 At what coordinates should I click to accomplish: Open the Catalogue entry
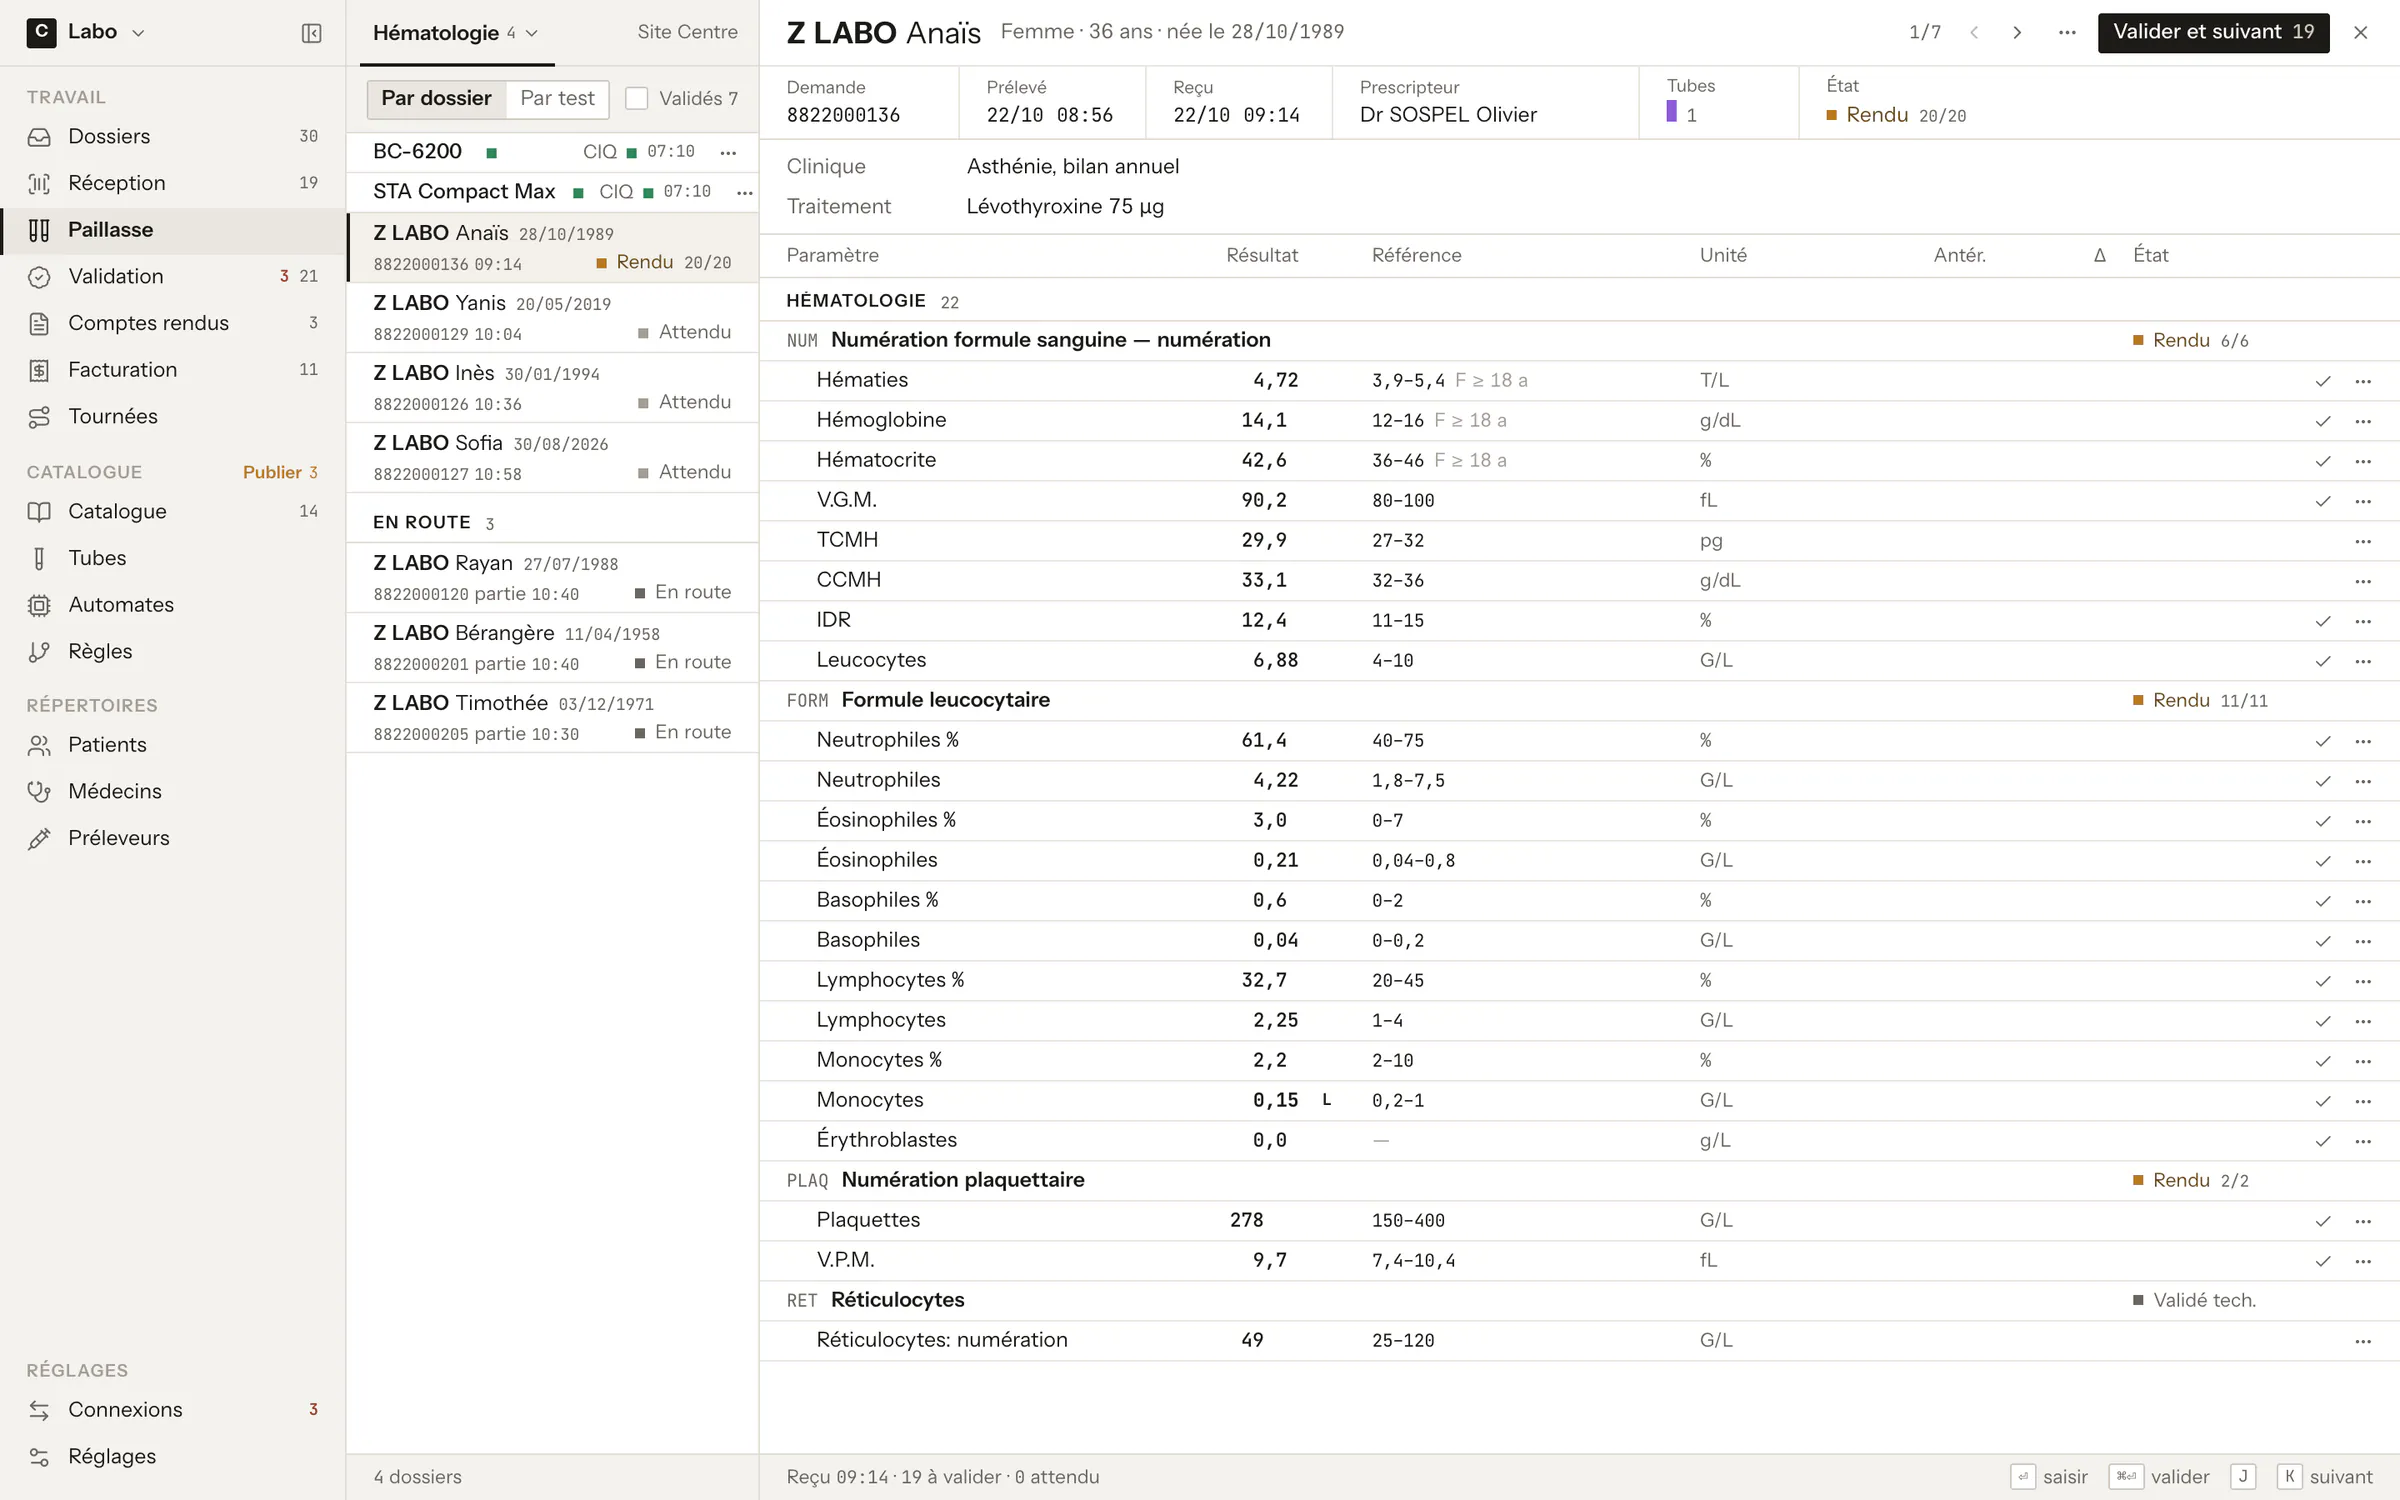coord(173,511)
